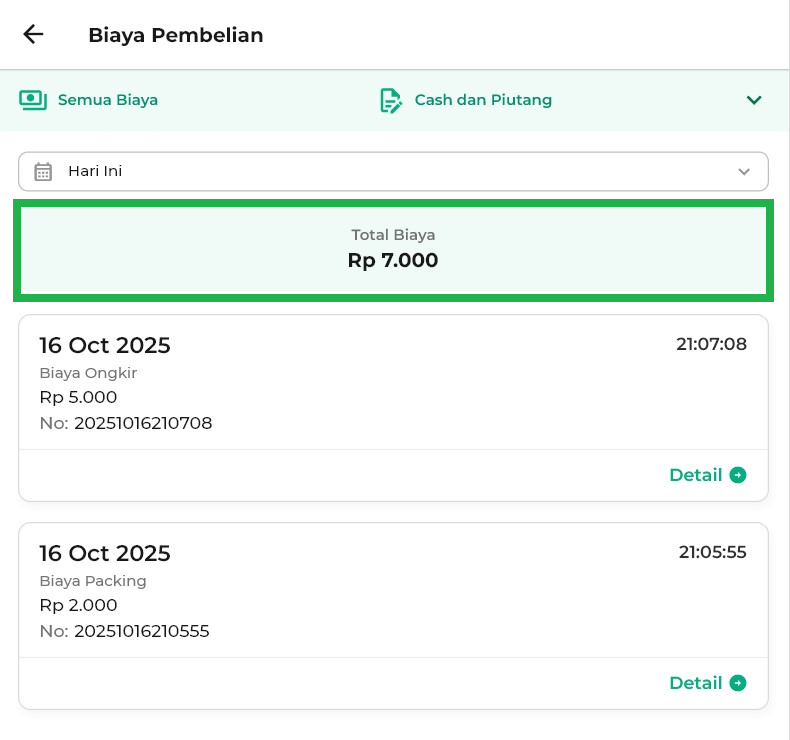Select the Cash dan Piutang filter label

point(483,100)
